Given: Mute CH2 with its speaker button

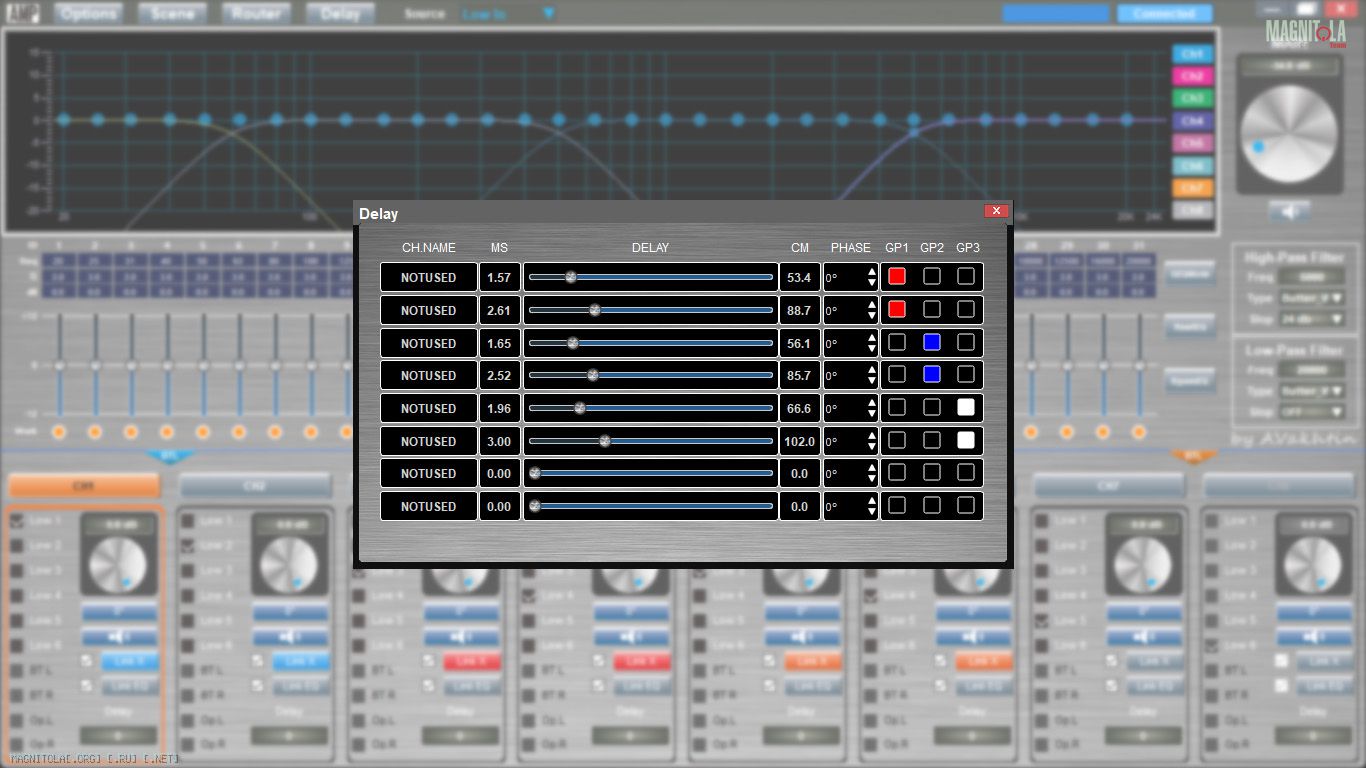Looking at the screenshot, I should tap(290, 637).
